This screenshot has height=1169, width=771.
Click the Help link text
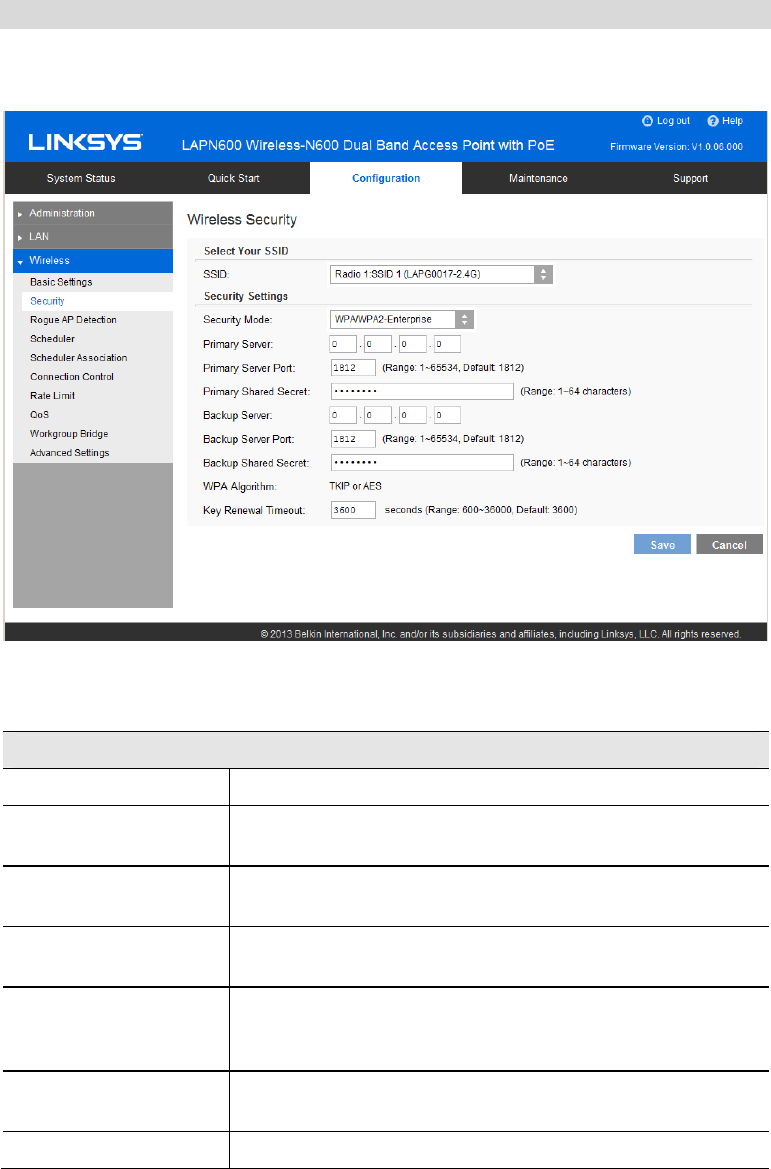pyautogui.click(x=732, y=121)
